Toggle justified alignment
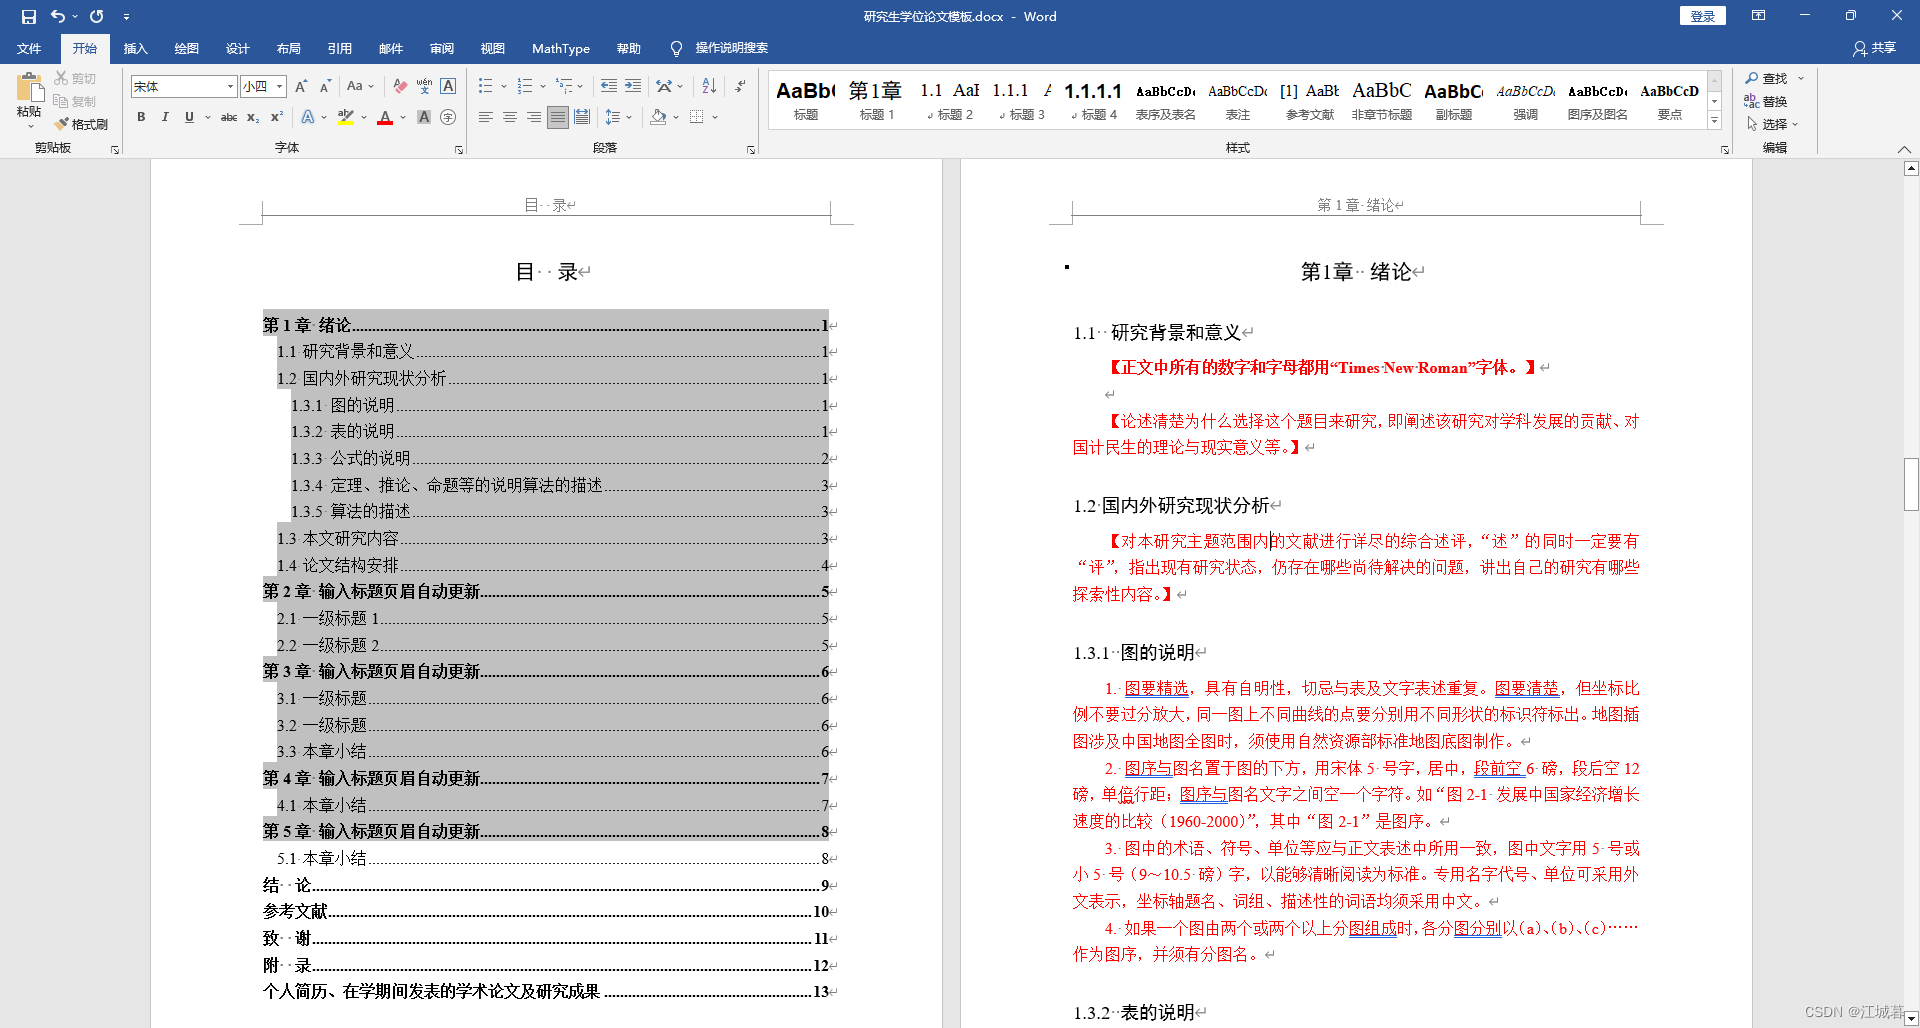The image size is (1920, 1028). coord(558,117)
